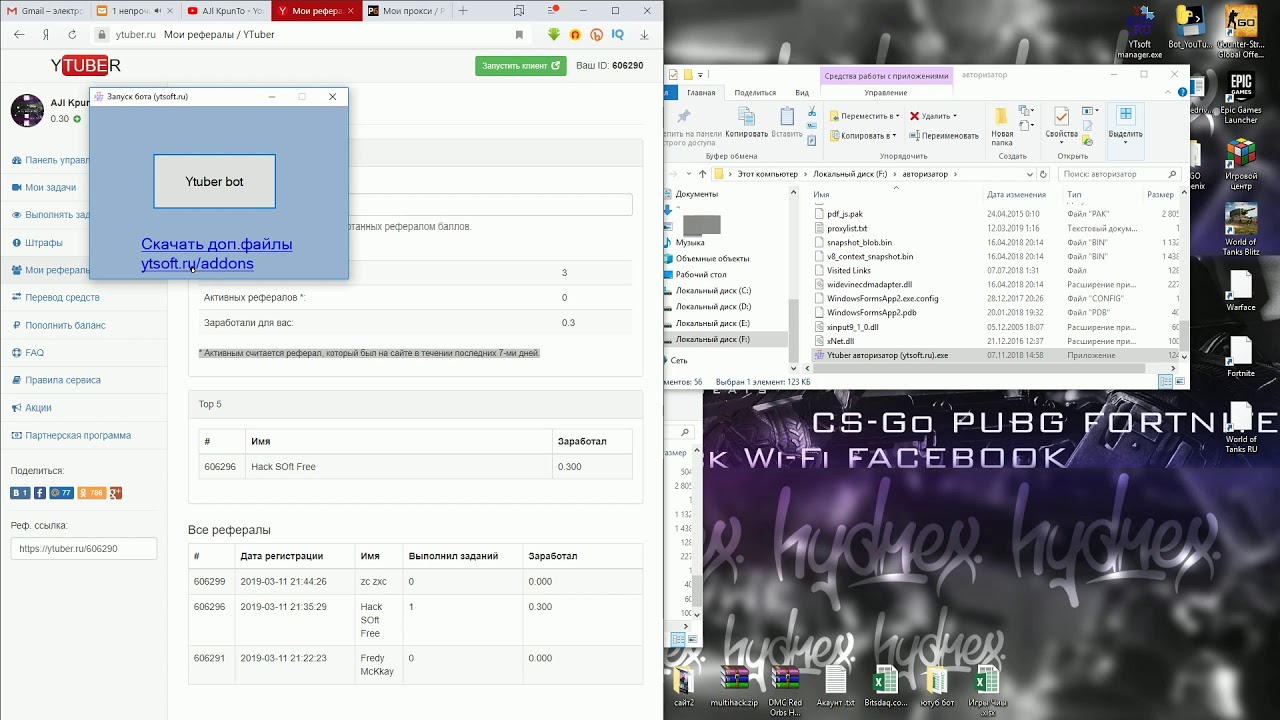The height and width of the screenshot is (720, 1280).
Task: Share via Facebook icon
Action: (x=40, y=493)
